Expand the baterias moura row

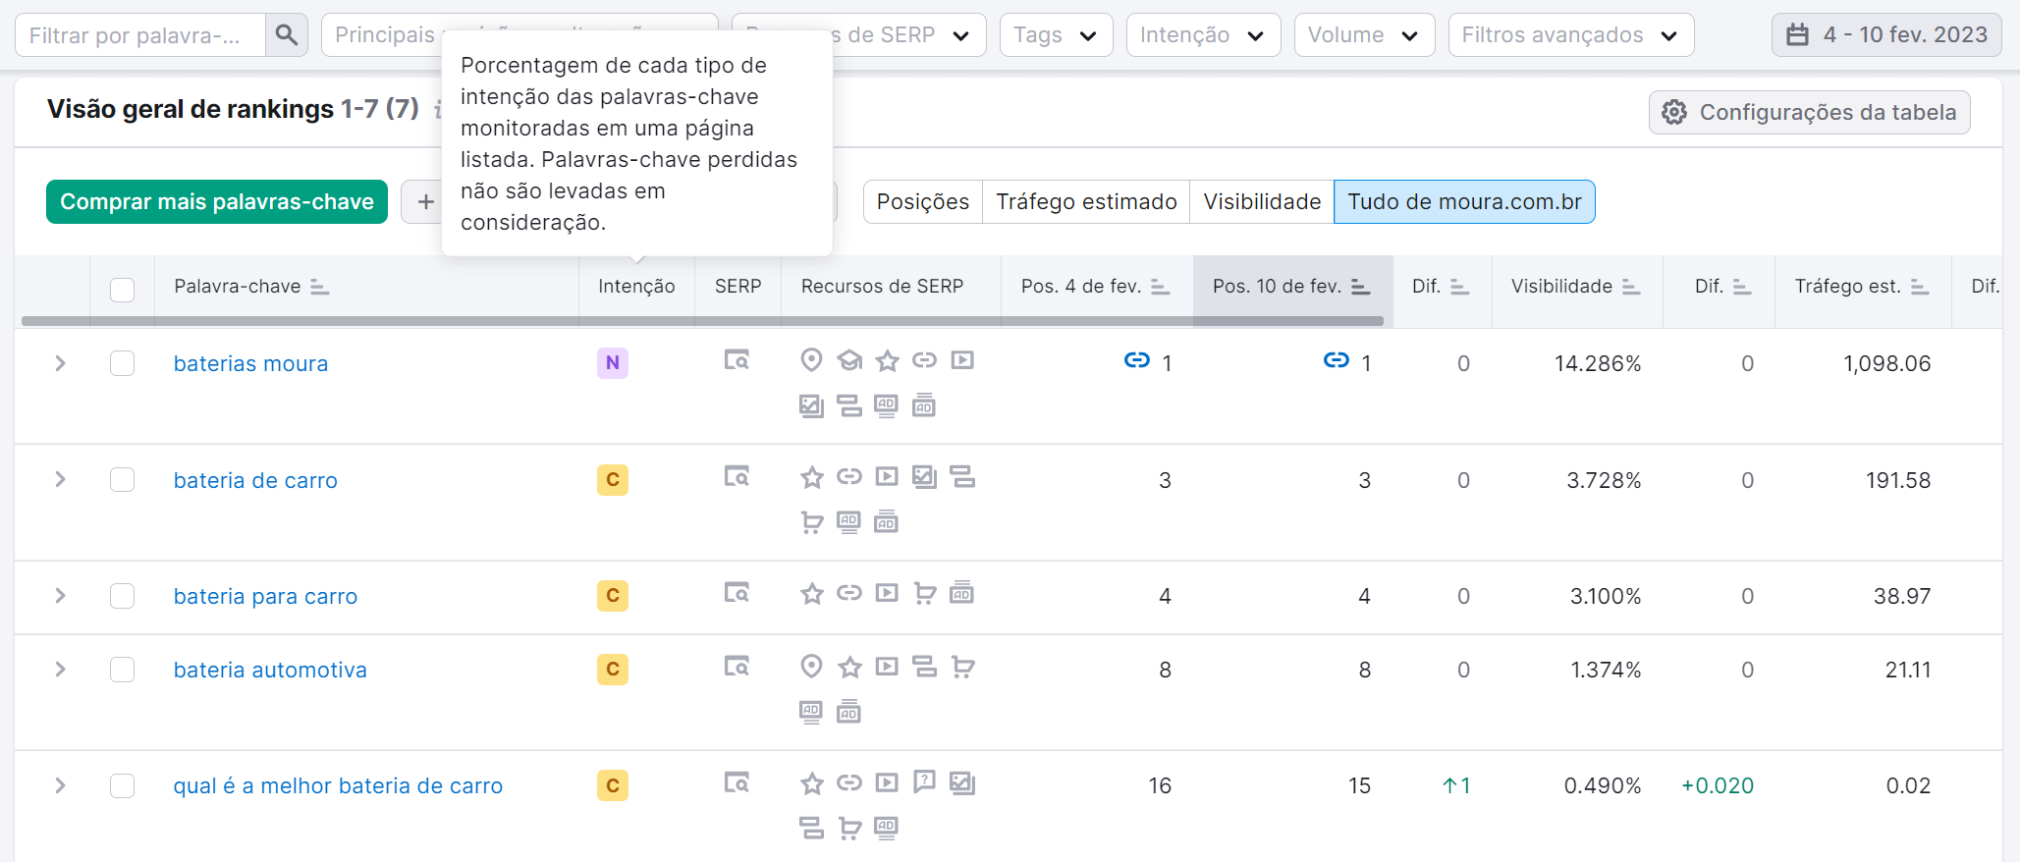[x=60, y=363]
